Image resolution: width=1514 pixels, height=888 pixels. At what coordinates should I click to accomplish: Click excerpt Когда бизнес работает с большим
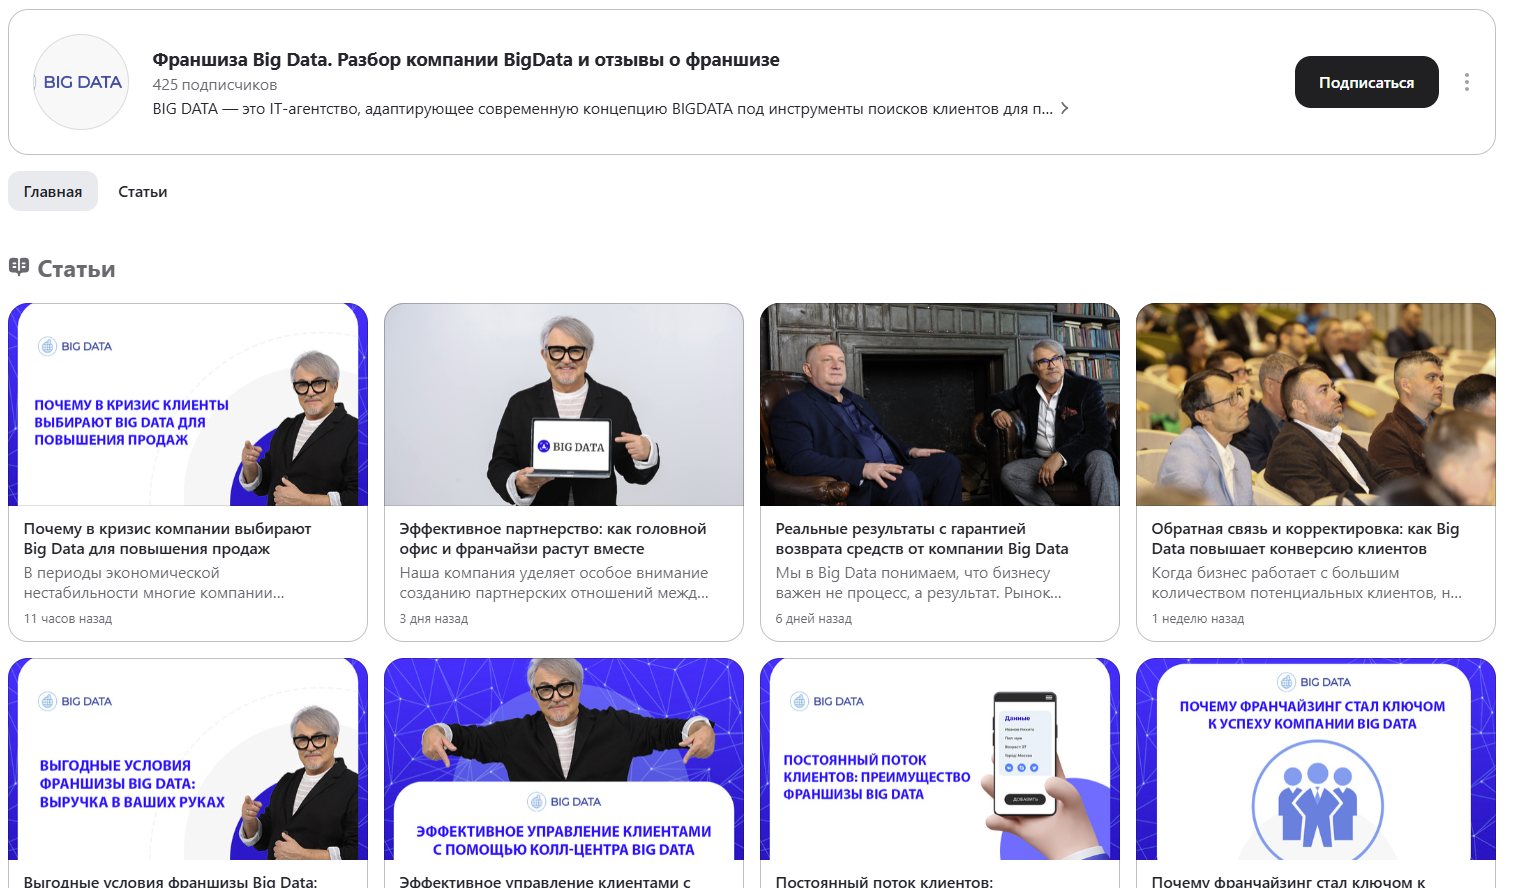tap(1307, 583)
